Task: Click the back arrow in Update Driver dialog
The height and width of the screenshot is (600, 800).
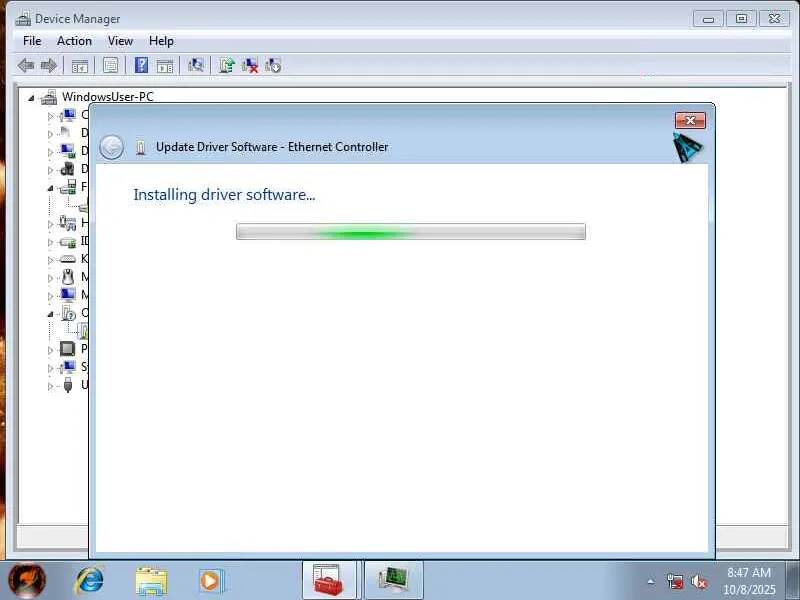Action: coord(112,148)
